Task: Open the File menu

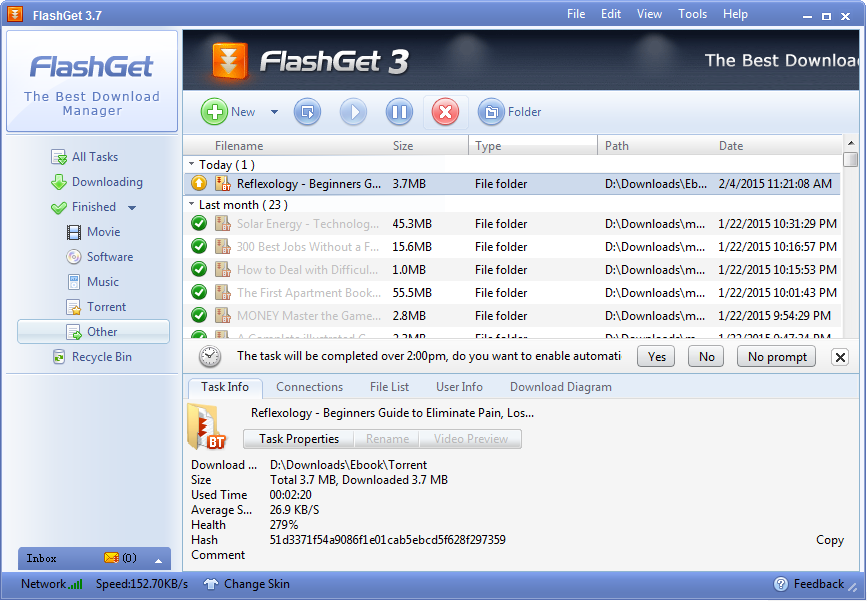Action: click(x=576, y=14)
